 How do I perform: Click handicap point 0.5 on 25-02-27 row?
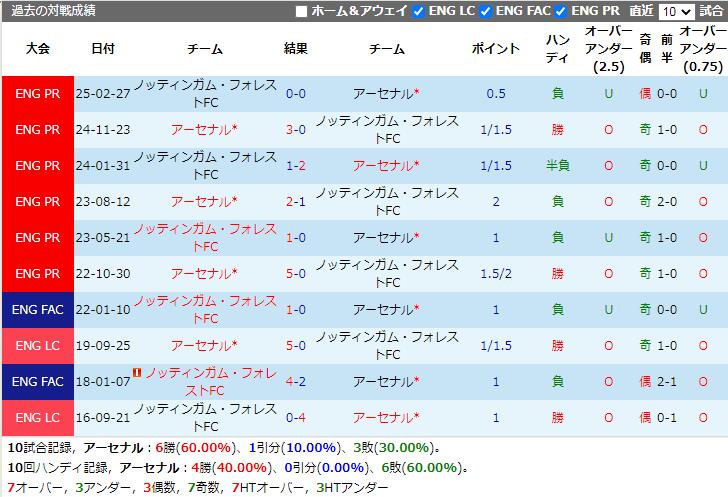(x=496, y=94)
